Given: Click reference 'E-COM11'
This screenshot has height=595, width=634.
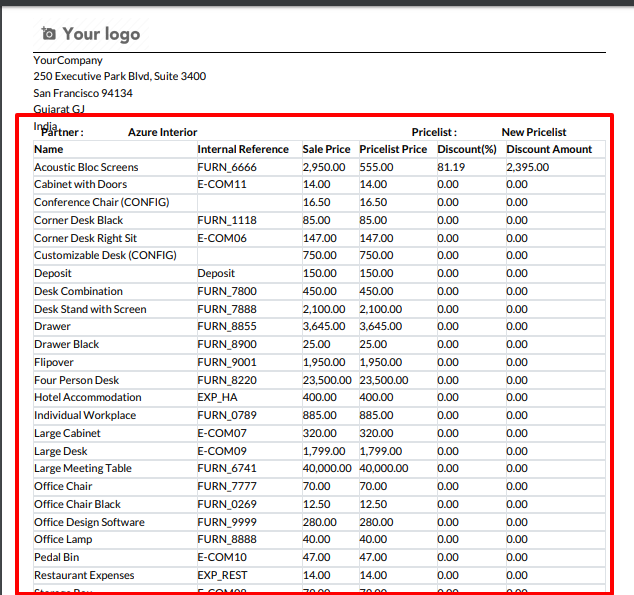Looking at the screenshot, I should (x=222, y=184).
